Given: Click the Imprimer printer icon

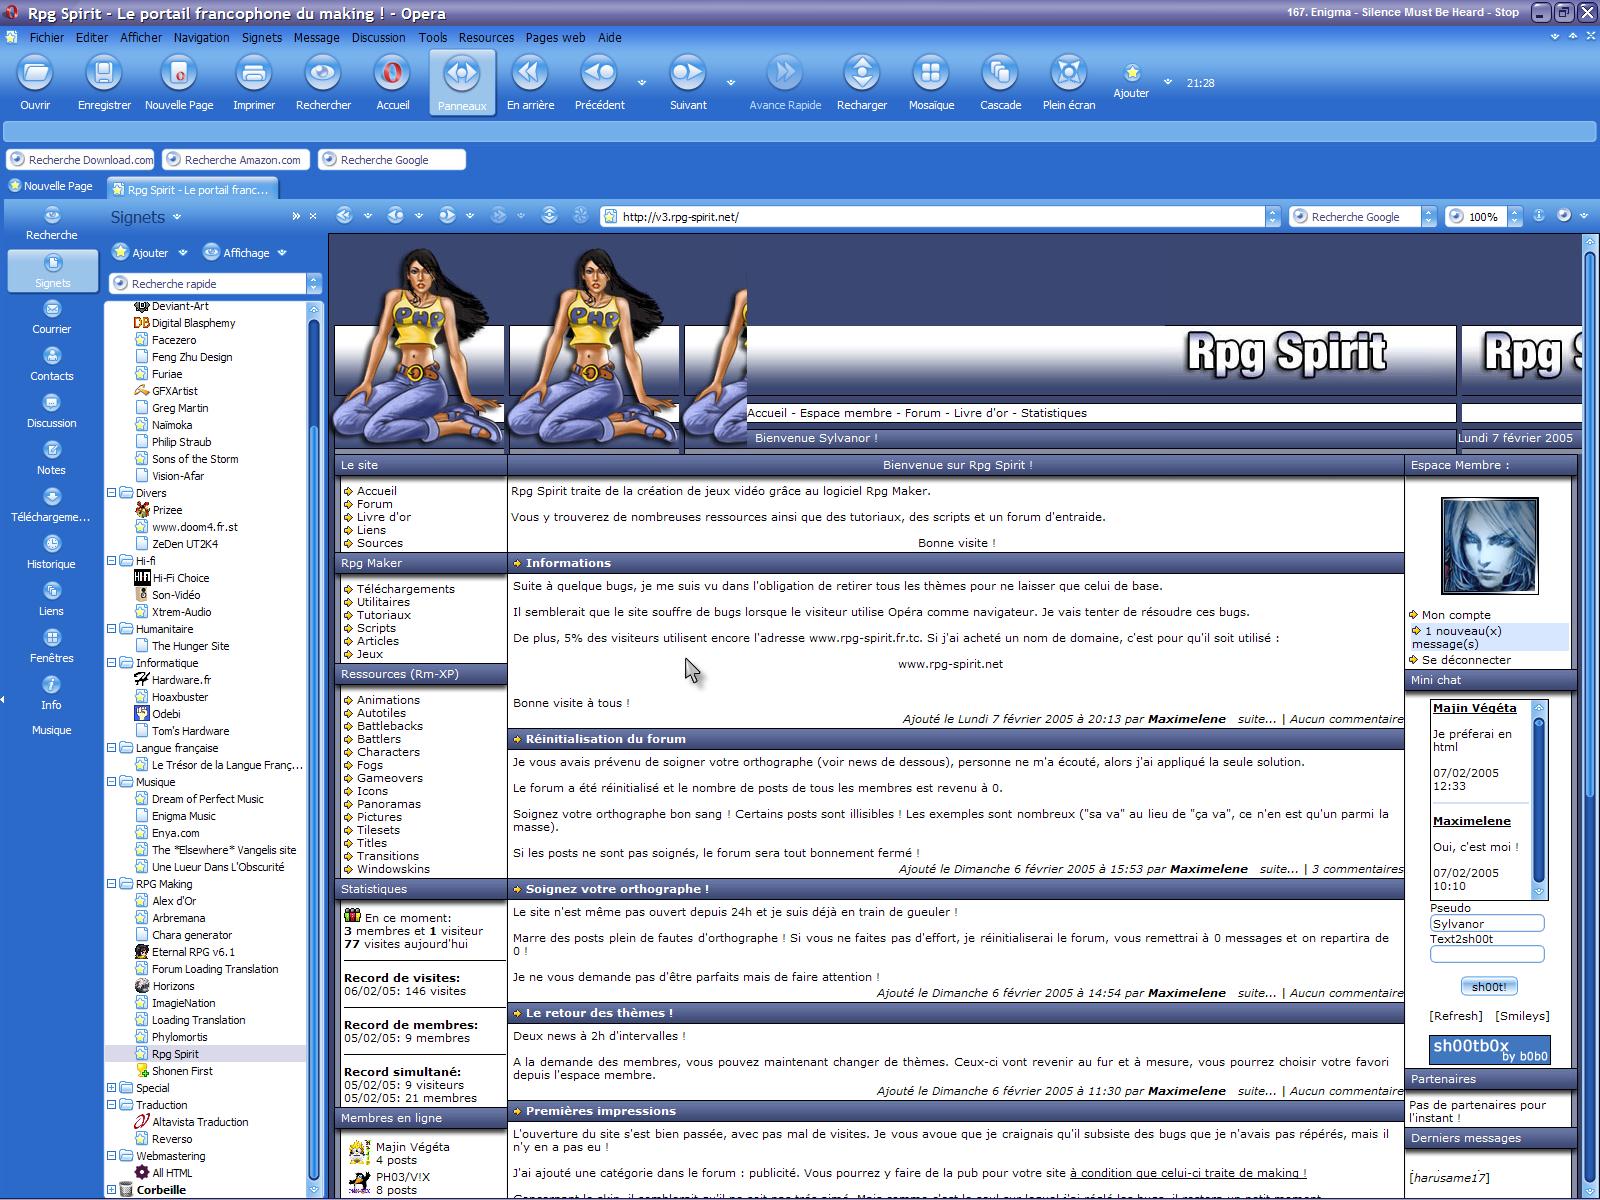Looking at the screenshot, I should pos(254,73).
